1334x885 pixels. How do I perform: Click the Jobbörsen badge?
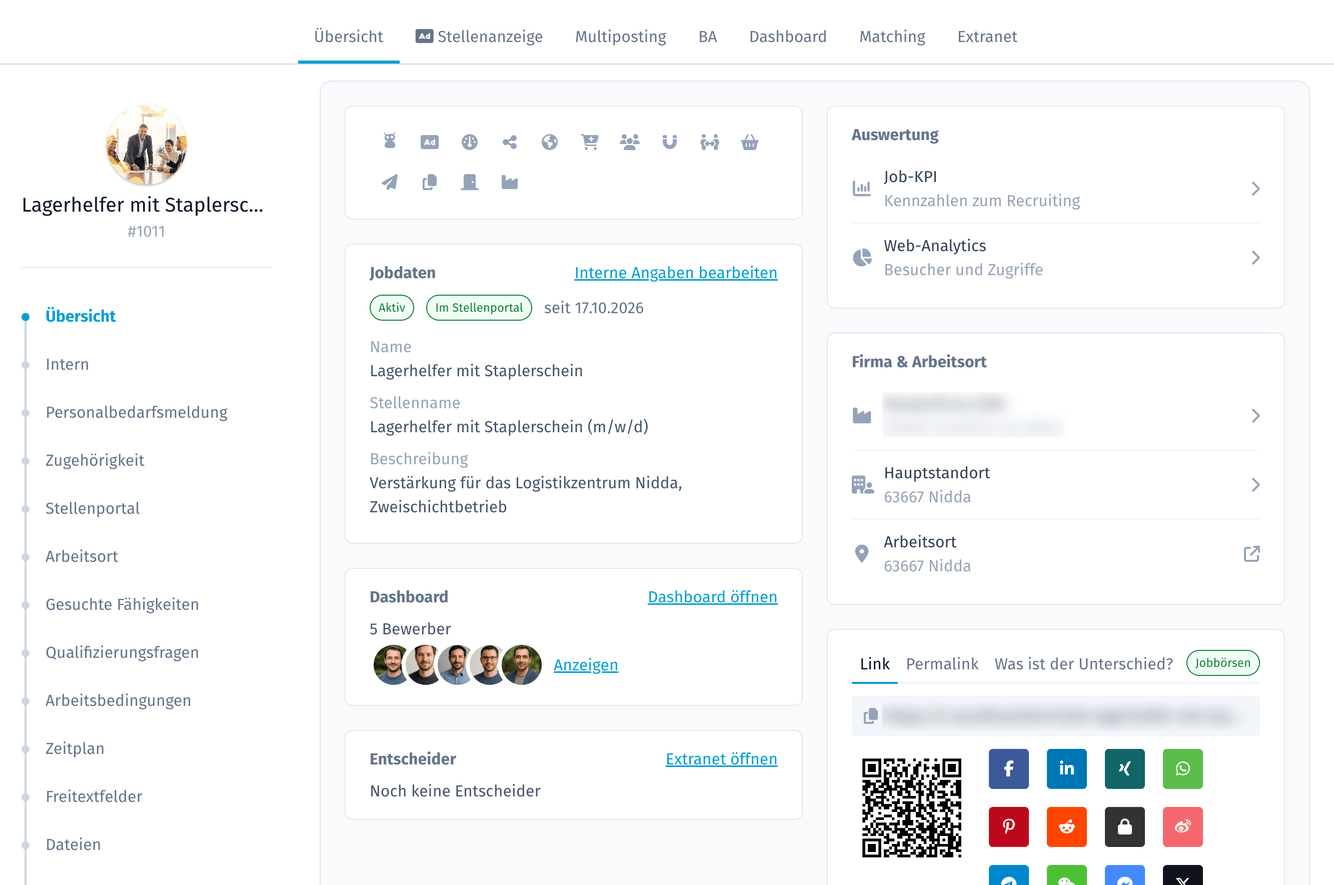1223,663
